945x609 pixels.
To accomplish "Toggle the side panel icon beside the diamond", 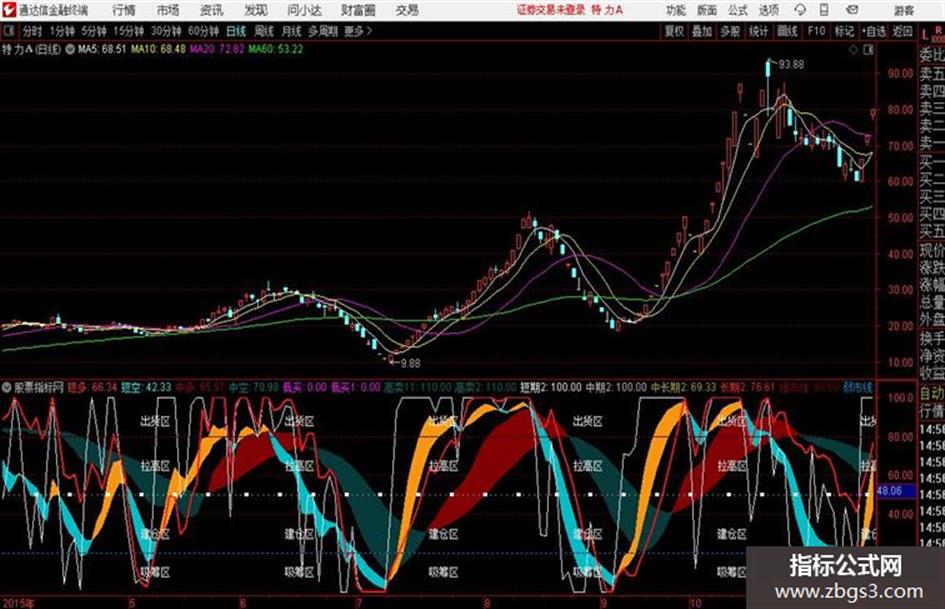I will point(868,50).
